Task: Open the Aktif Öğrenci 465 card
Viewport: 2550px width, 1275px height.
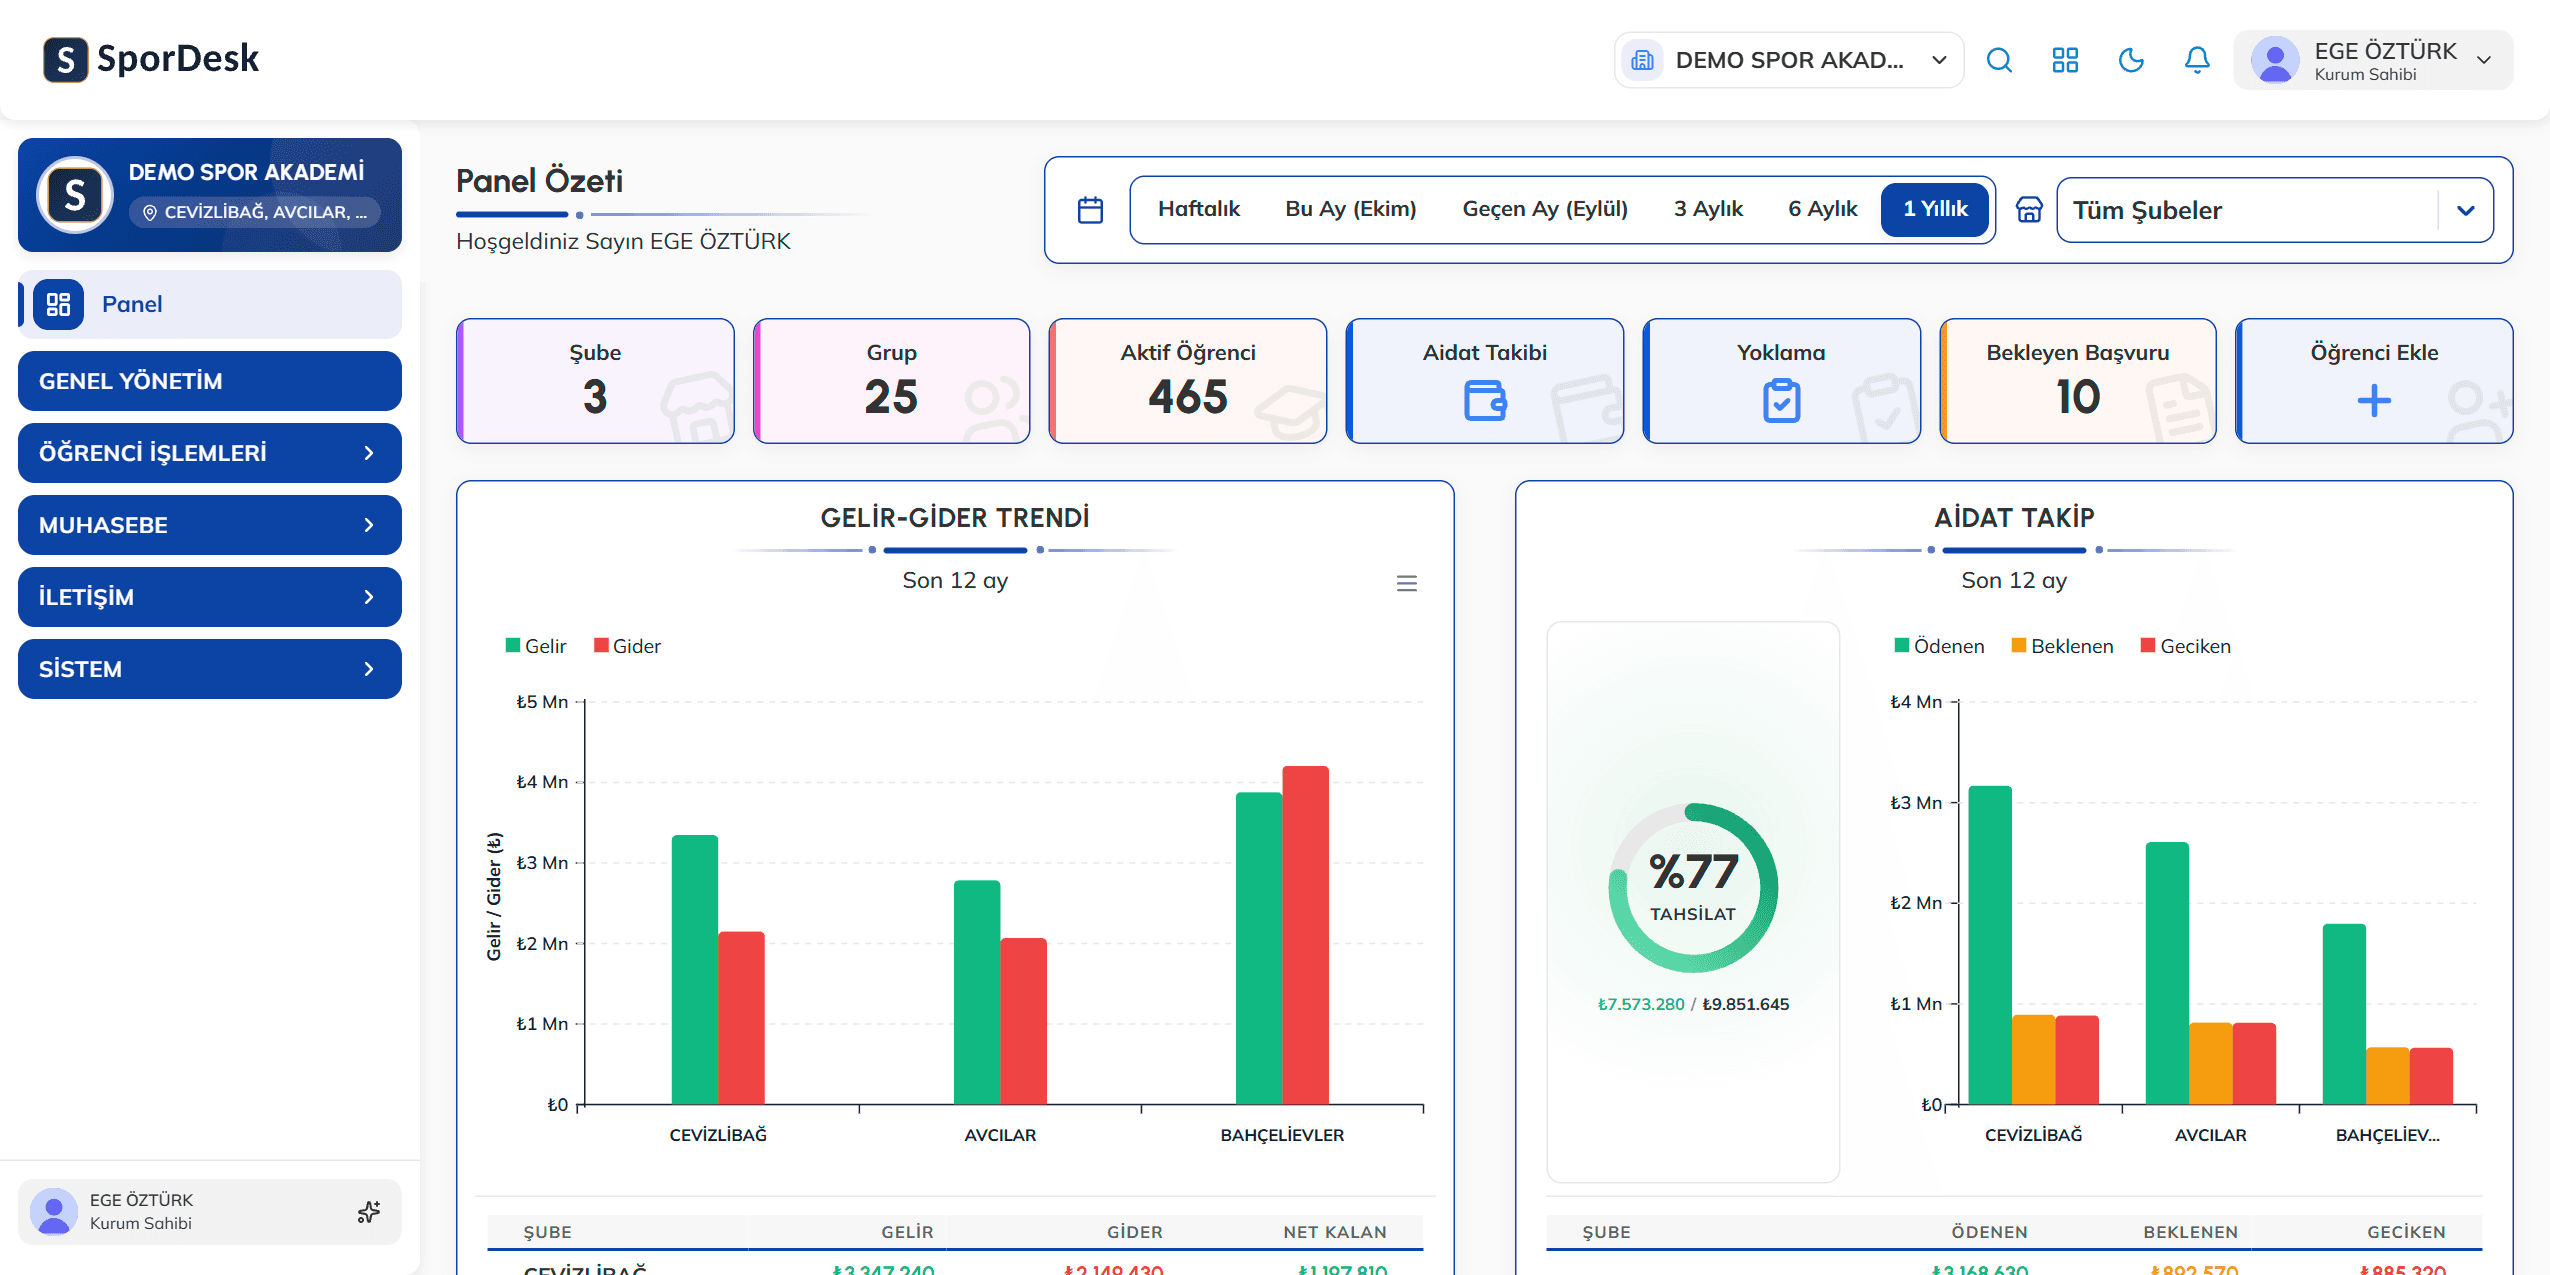Action: coord(1188,381)
